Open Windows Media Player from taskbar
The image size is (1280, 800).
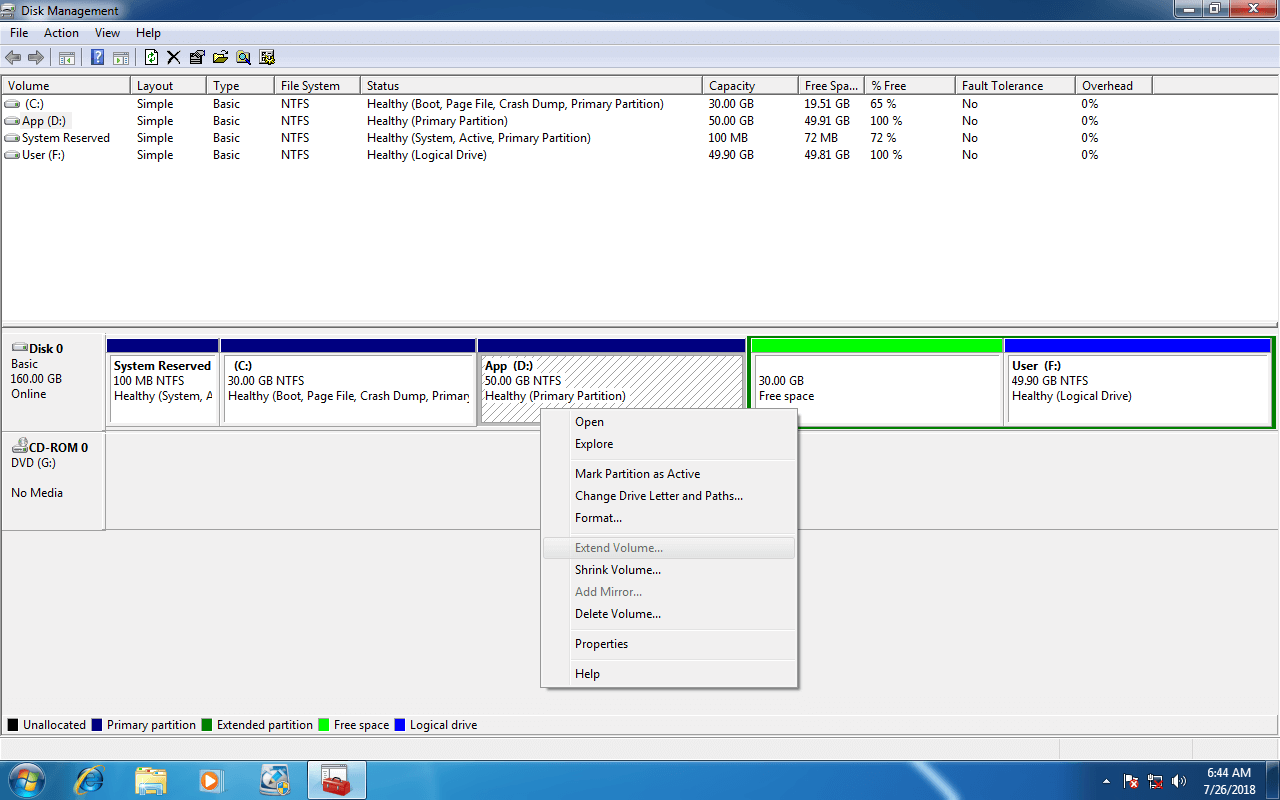coord(212,780)
